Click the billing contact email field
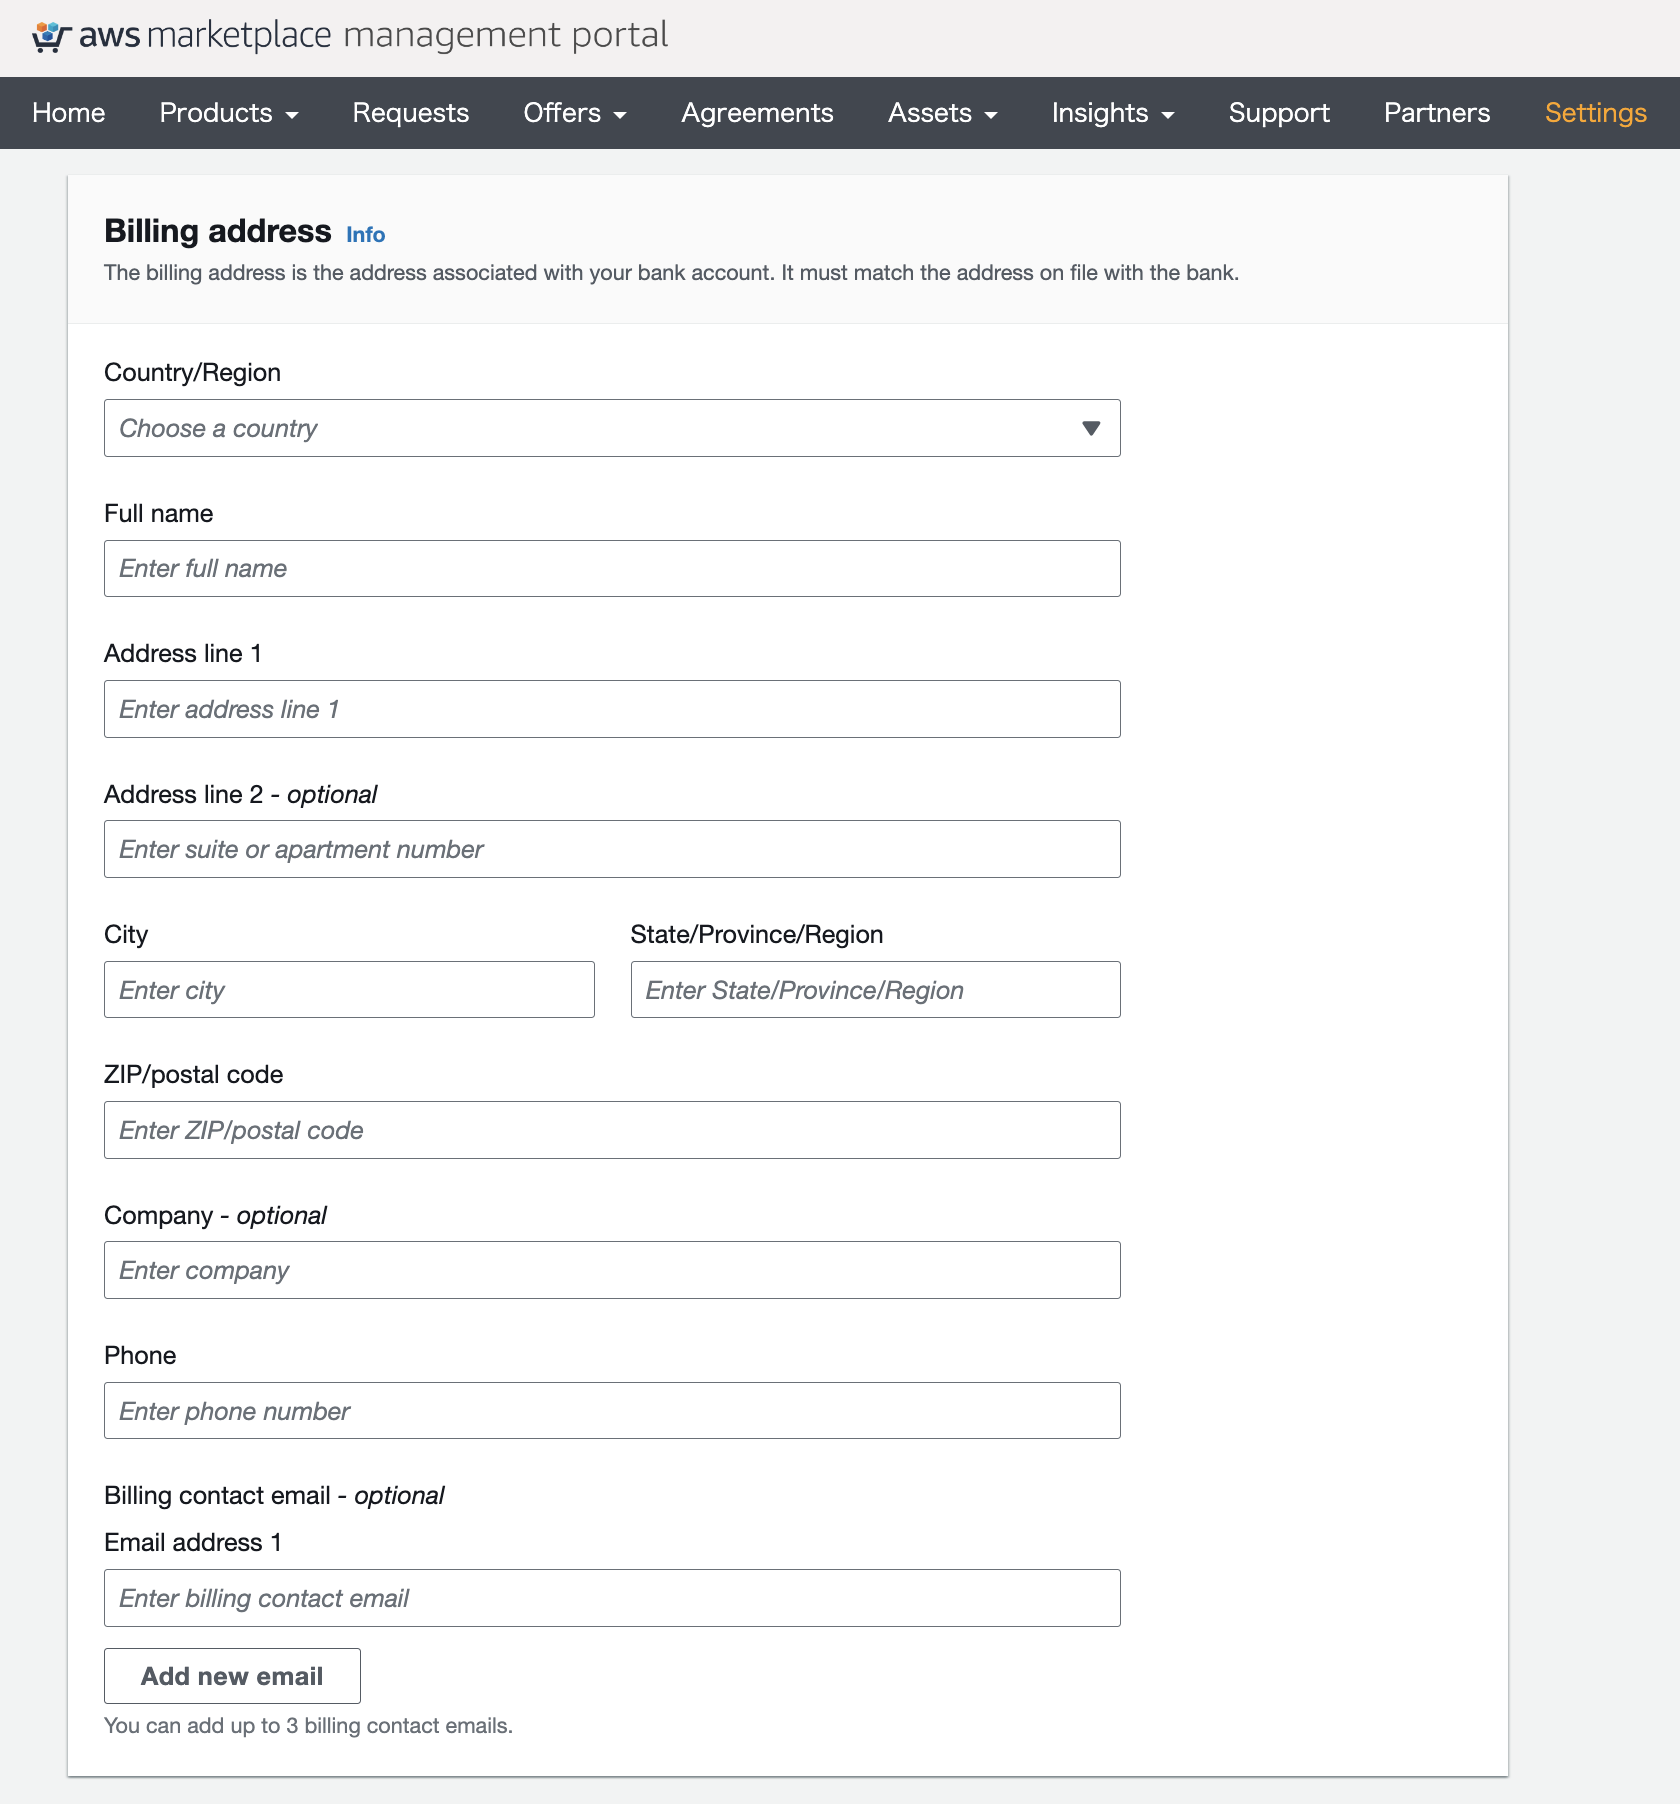This screenshot has width=1680, height=1804. click(x=612, y=1598)
